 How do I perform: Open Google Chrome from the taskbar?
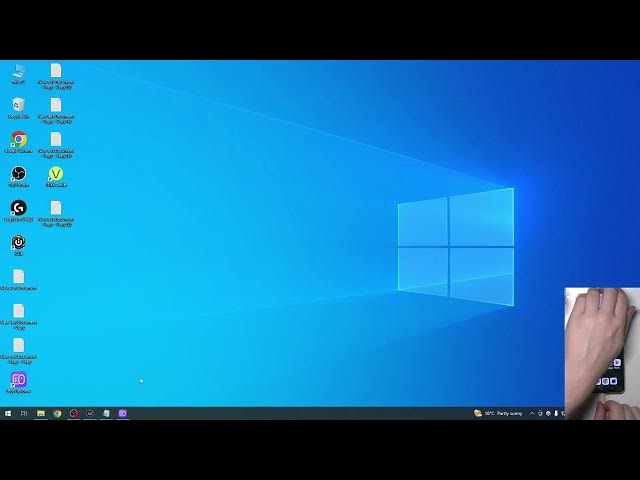[57, 413]
